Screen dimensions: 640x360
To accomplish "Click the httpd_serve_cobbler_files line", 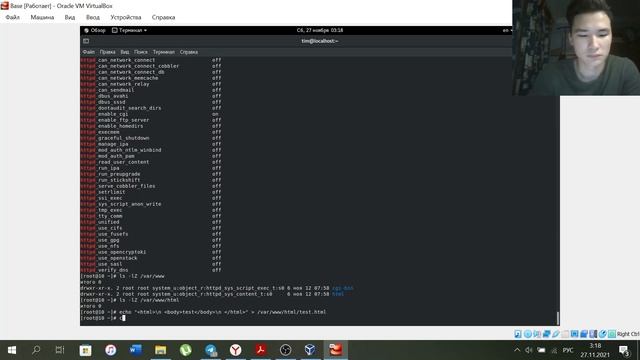I will (151, 186).
